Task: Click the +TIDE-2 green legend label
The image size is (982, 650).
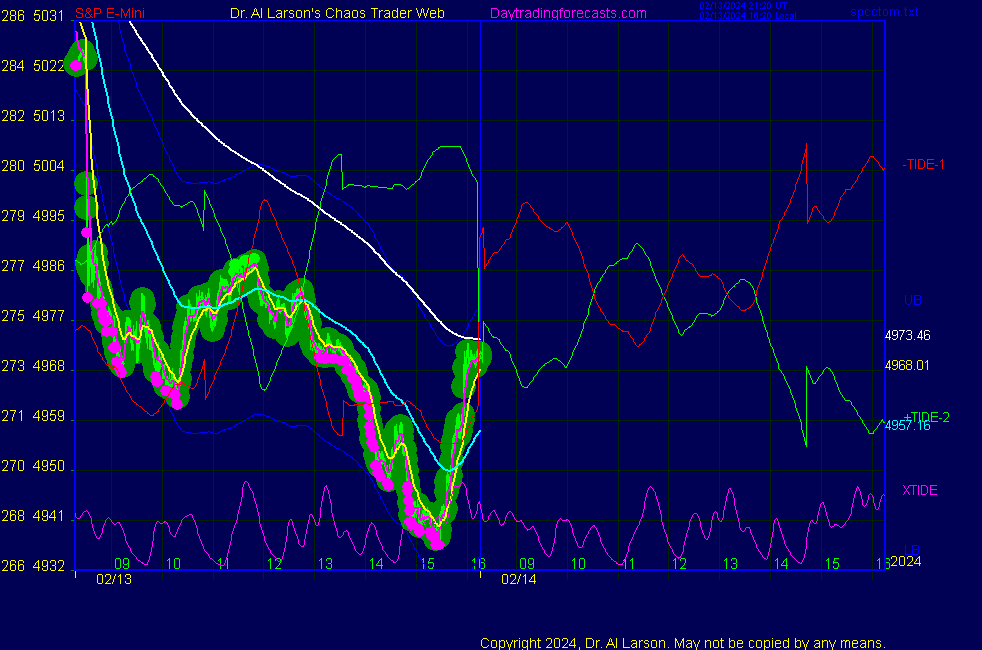Action: [926, 417]
